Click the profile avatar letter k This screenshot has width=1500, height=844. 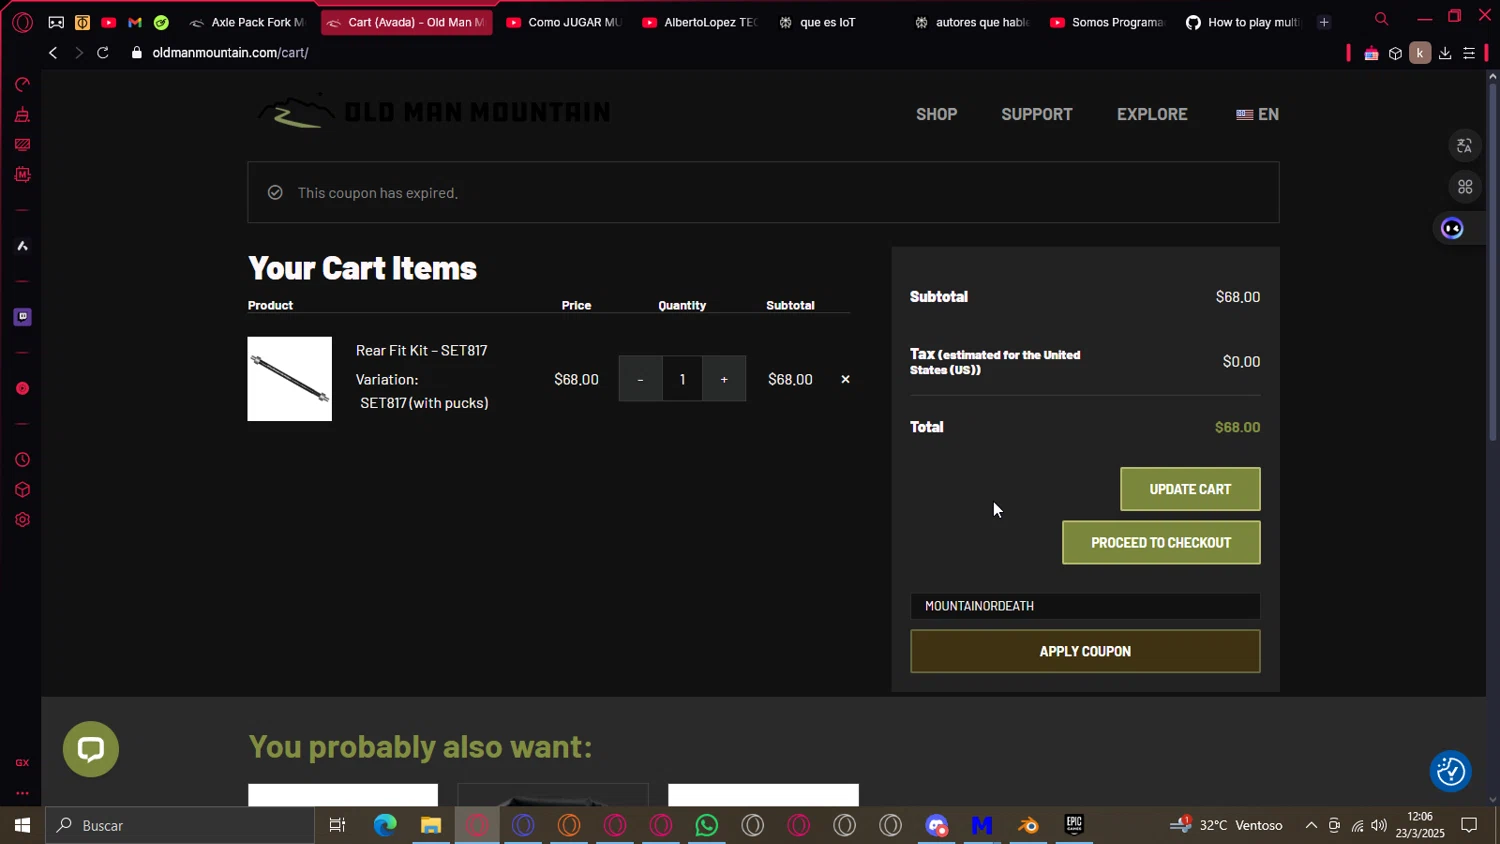(x=1420, y=53)
